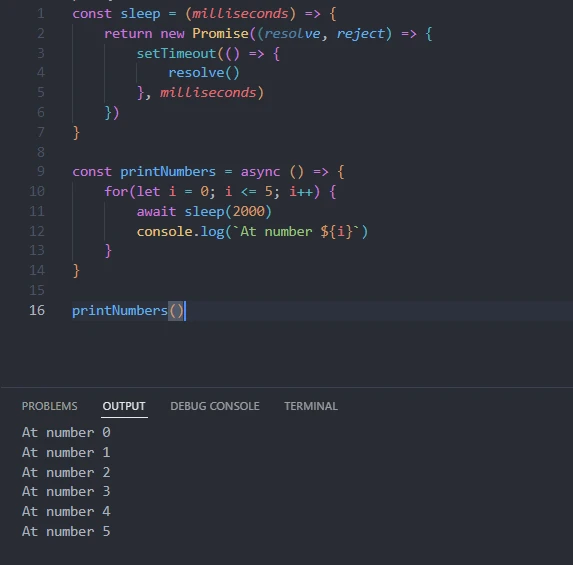Click line number 1 in the gutter
Screen dimensions: 573x565
pyautogui.click(x=41, y=14)
